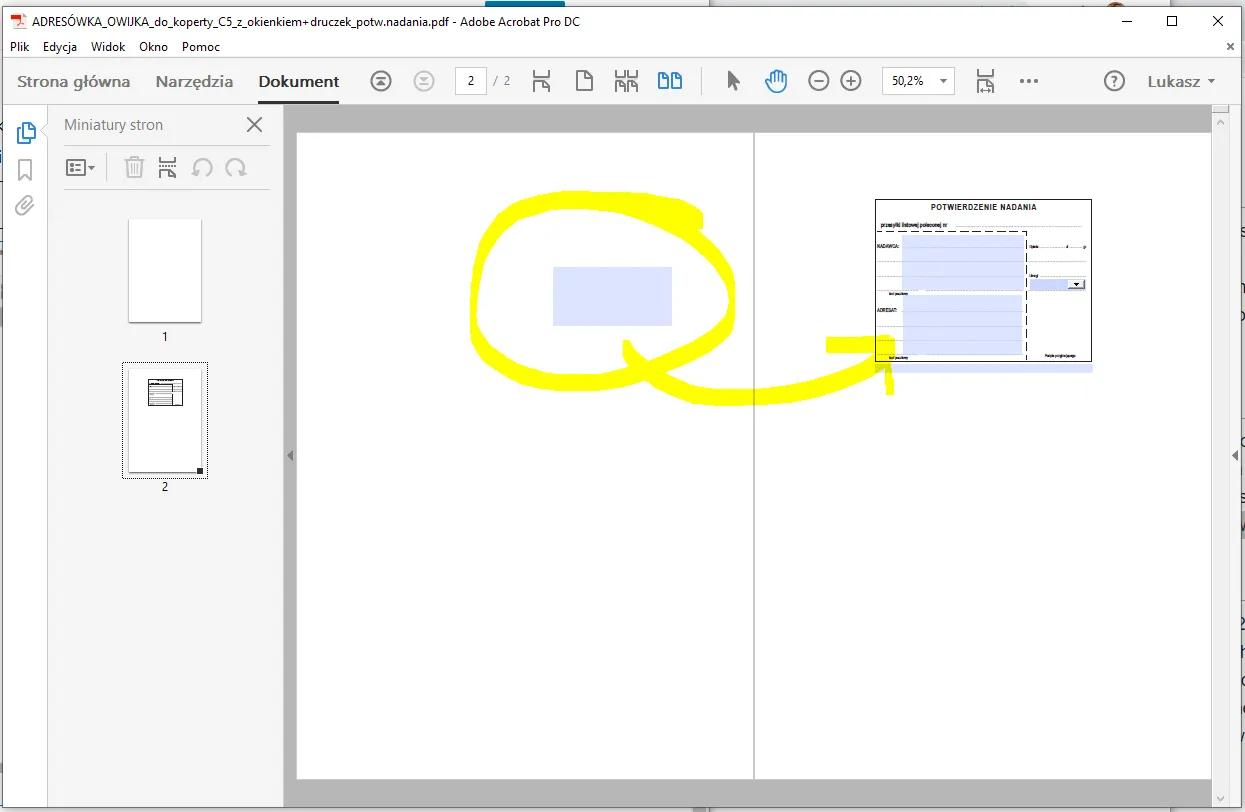The image size is (1245, 812).
Task: Zoom out with the minus icon
Action: coord(818,81)
